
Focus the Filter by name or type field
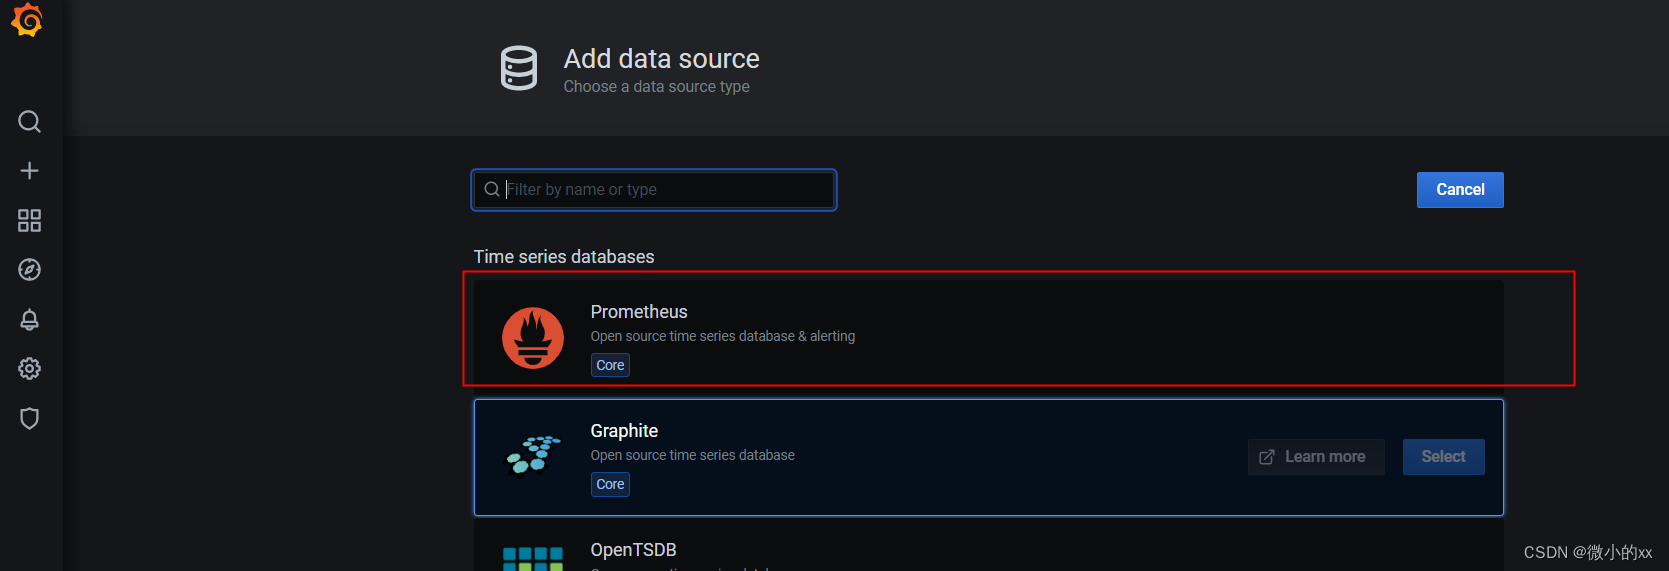(x=654, y=190)
